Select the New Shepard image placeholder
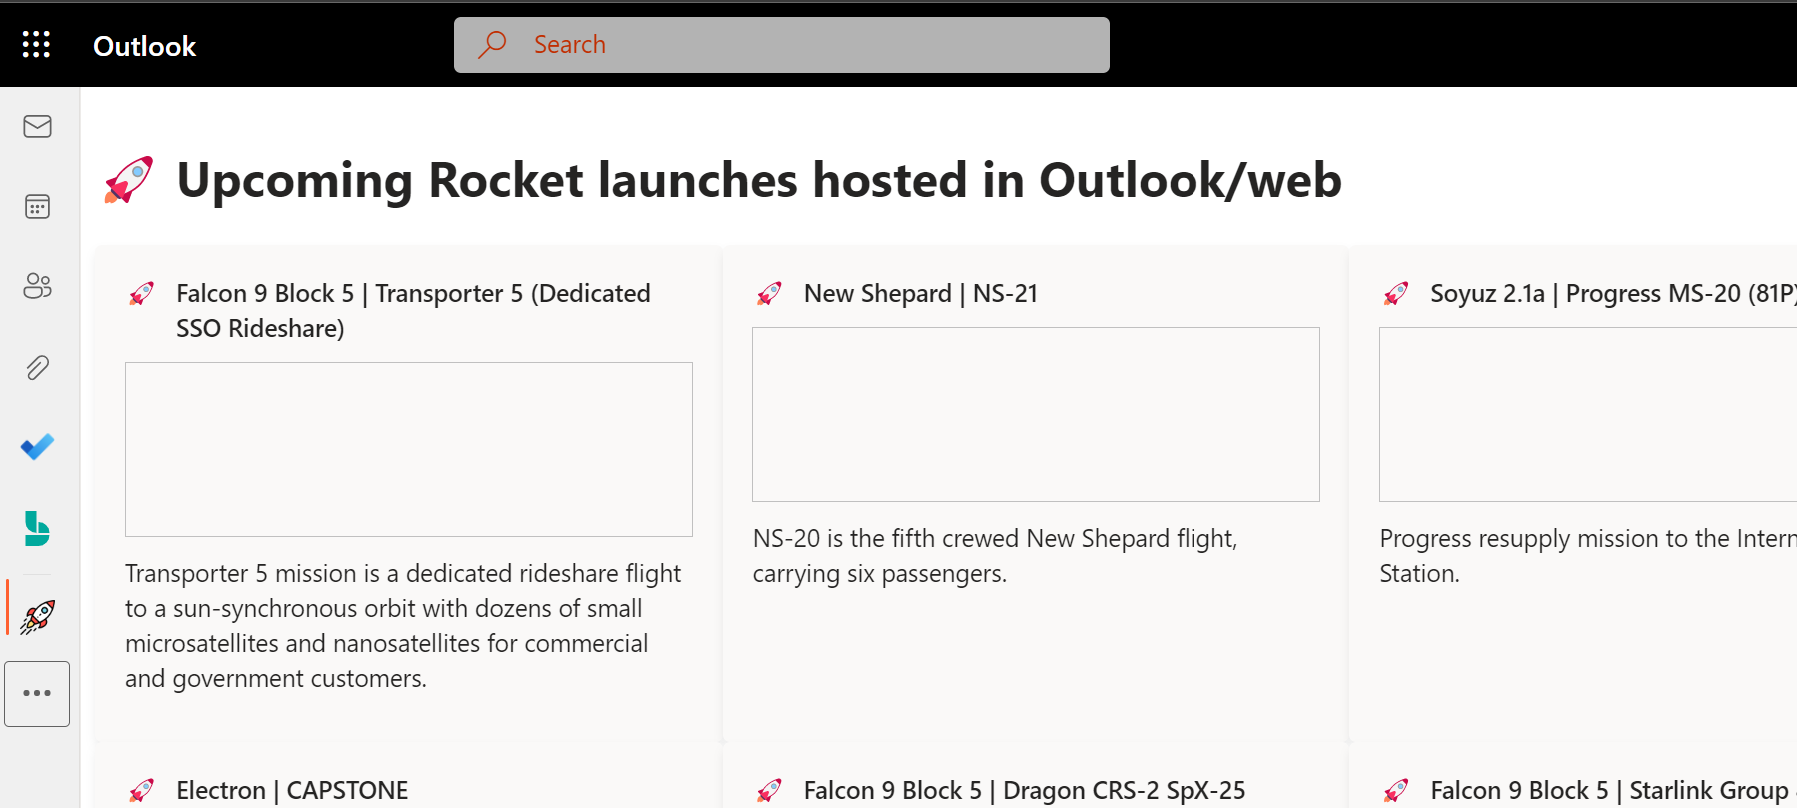The image size is (1797, 808). 1035,414
